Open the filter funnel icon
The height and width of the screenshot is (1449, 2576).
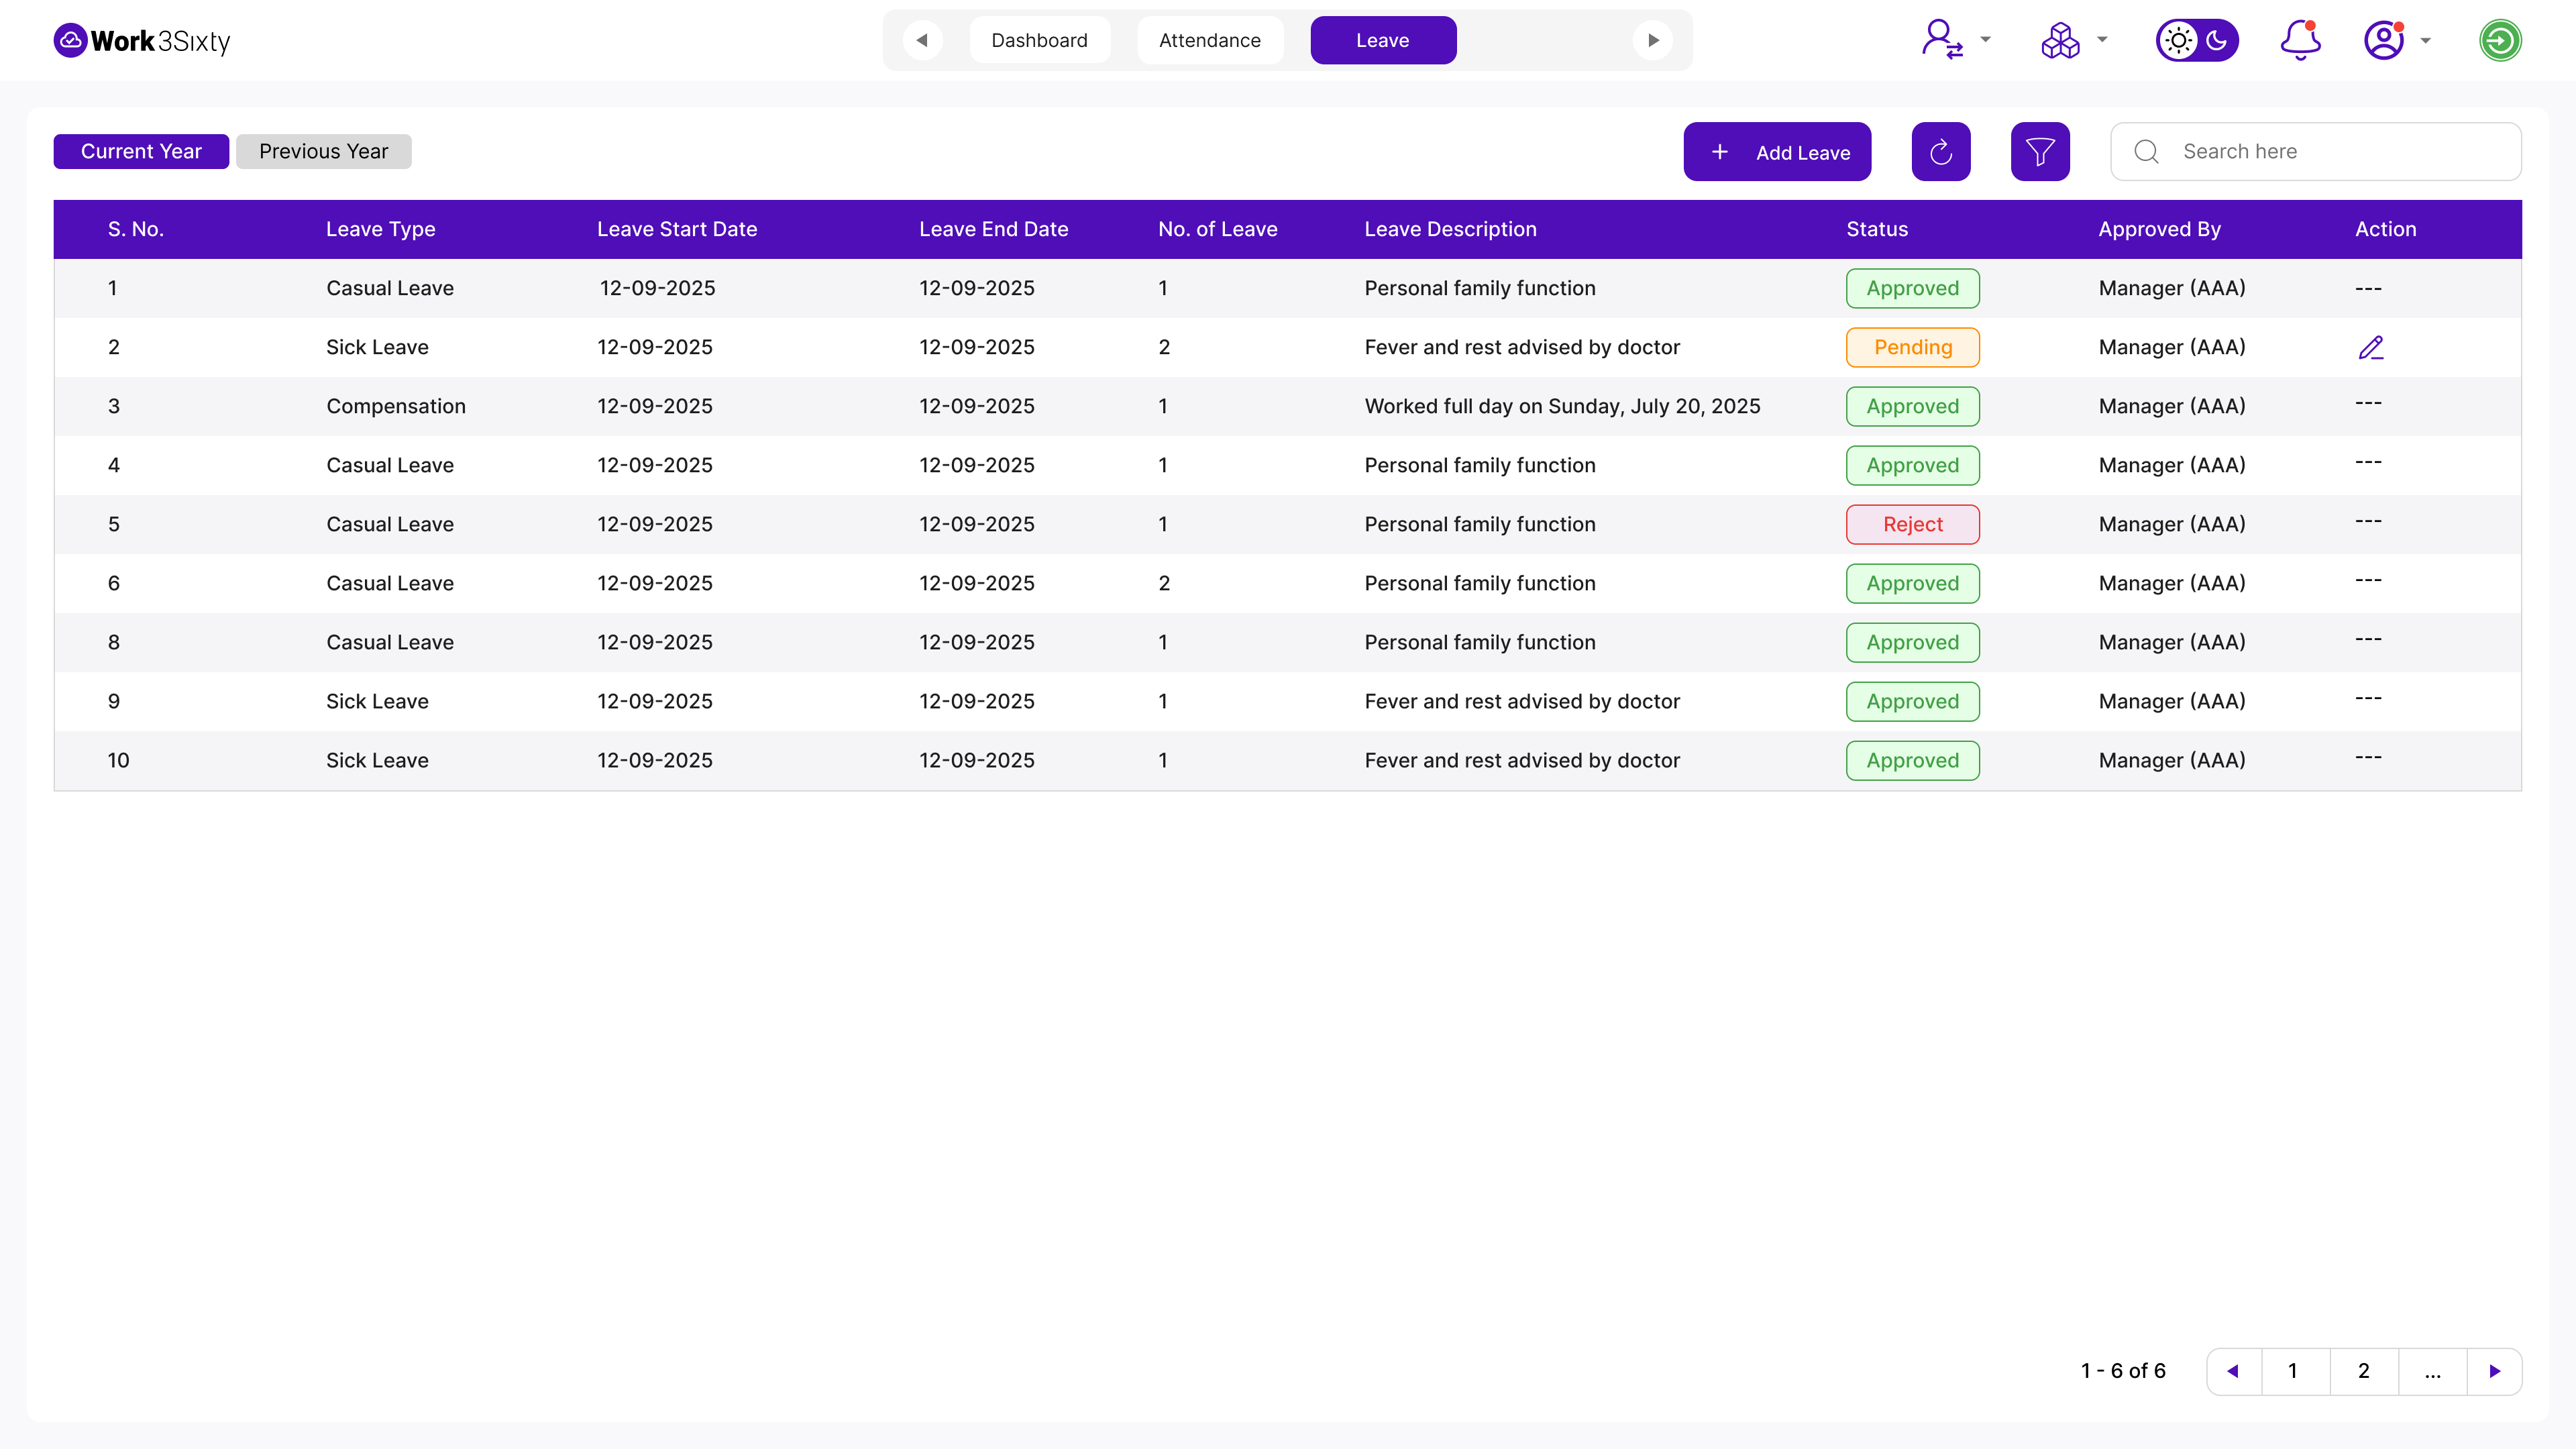[2039, 152]
